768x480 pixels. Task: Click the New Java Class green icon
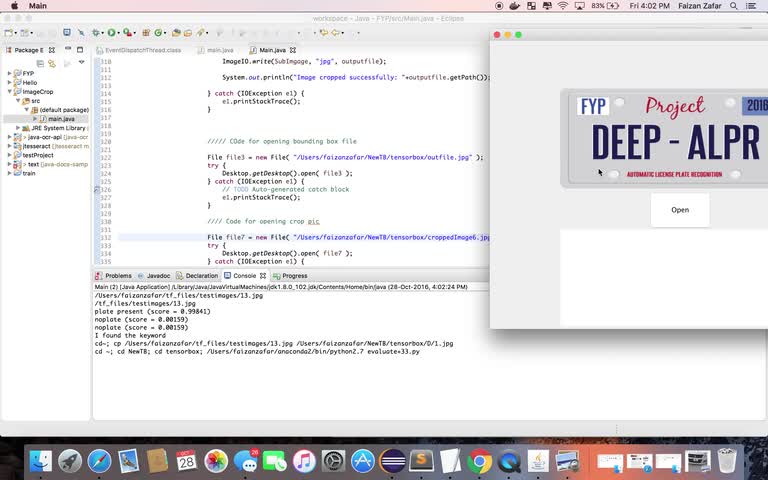click(158, 33)
